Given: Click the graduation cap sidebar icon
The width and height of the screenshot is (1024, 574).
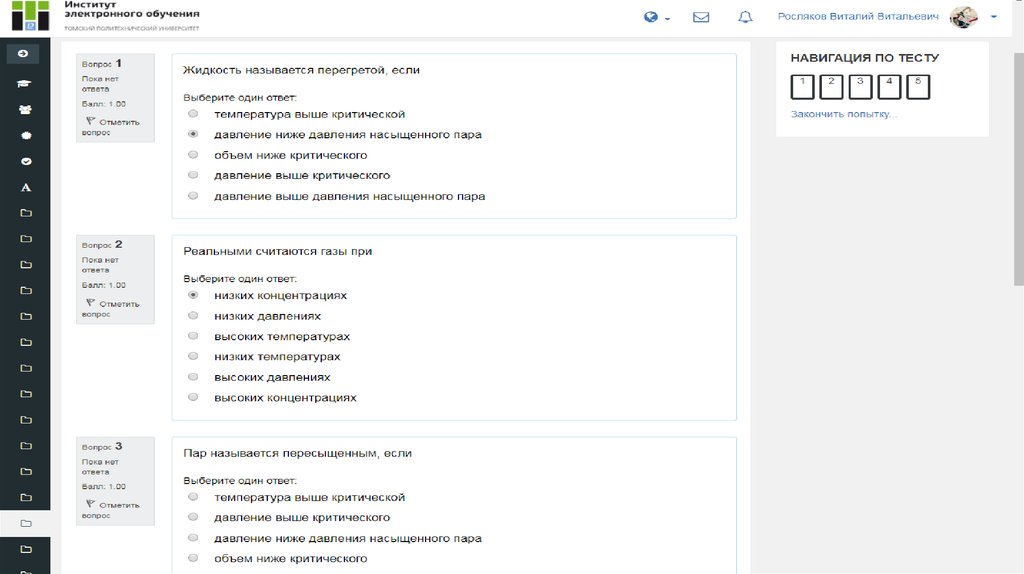Looking at the screenshot, I should 24,84.
